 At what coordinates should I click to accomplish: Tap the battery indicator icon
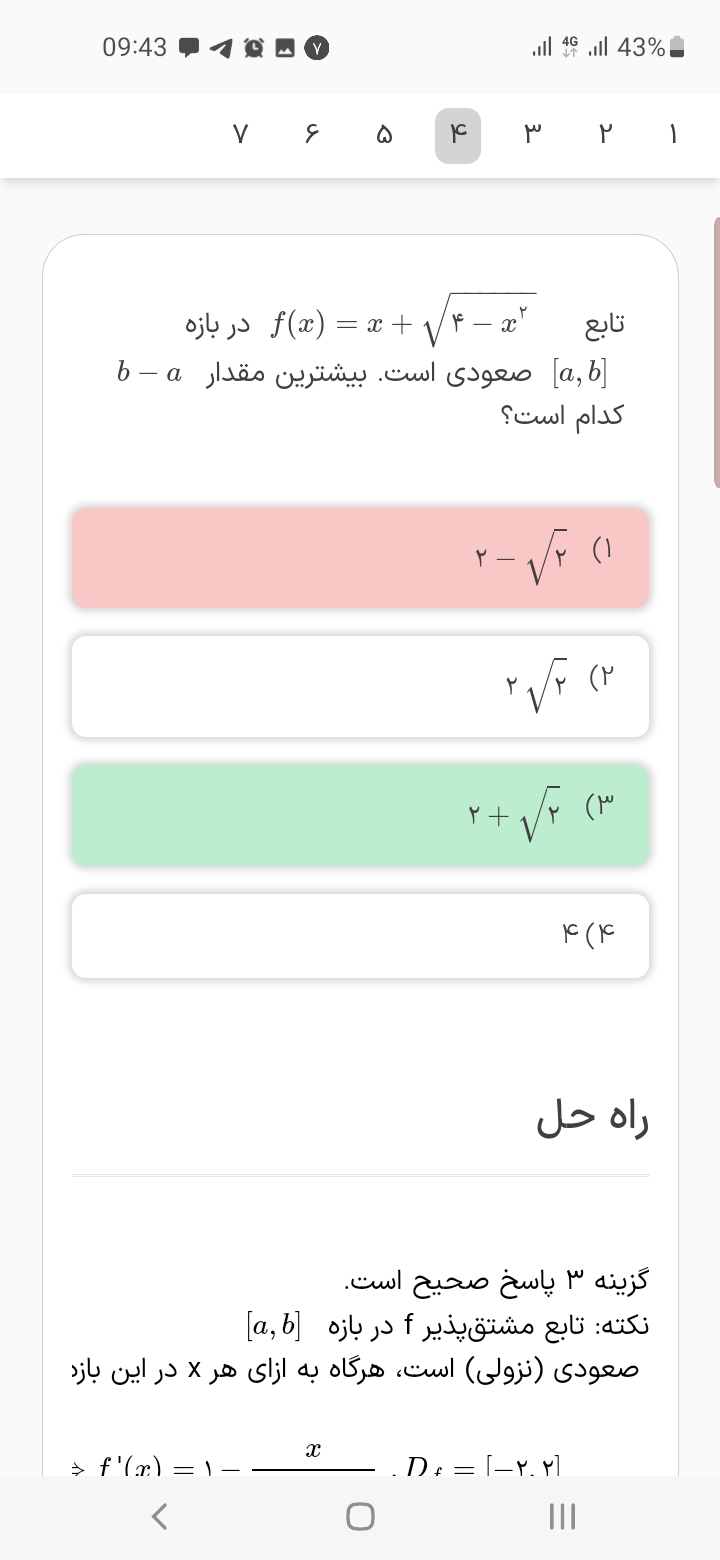(677, 47)
